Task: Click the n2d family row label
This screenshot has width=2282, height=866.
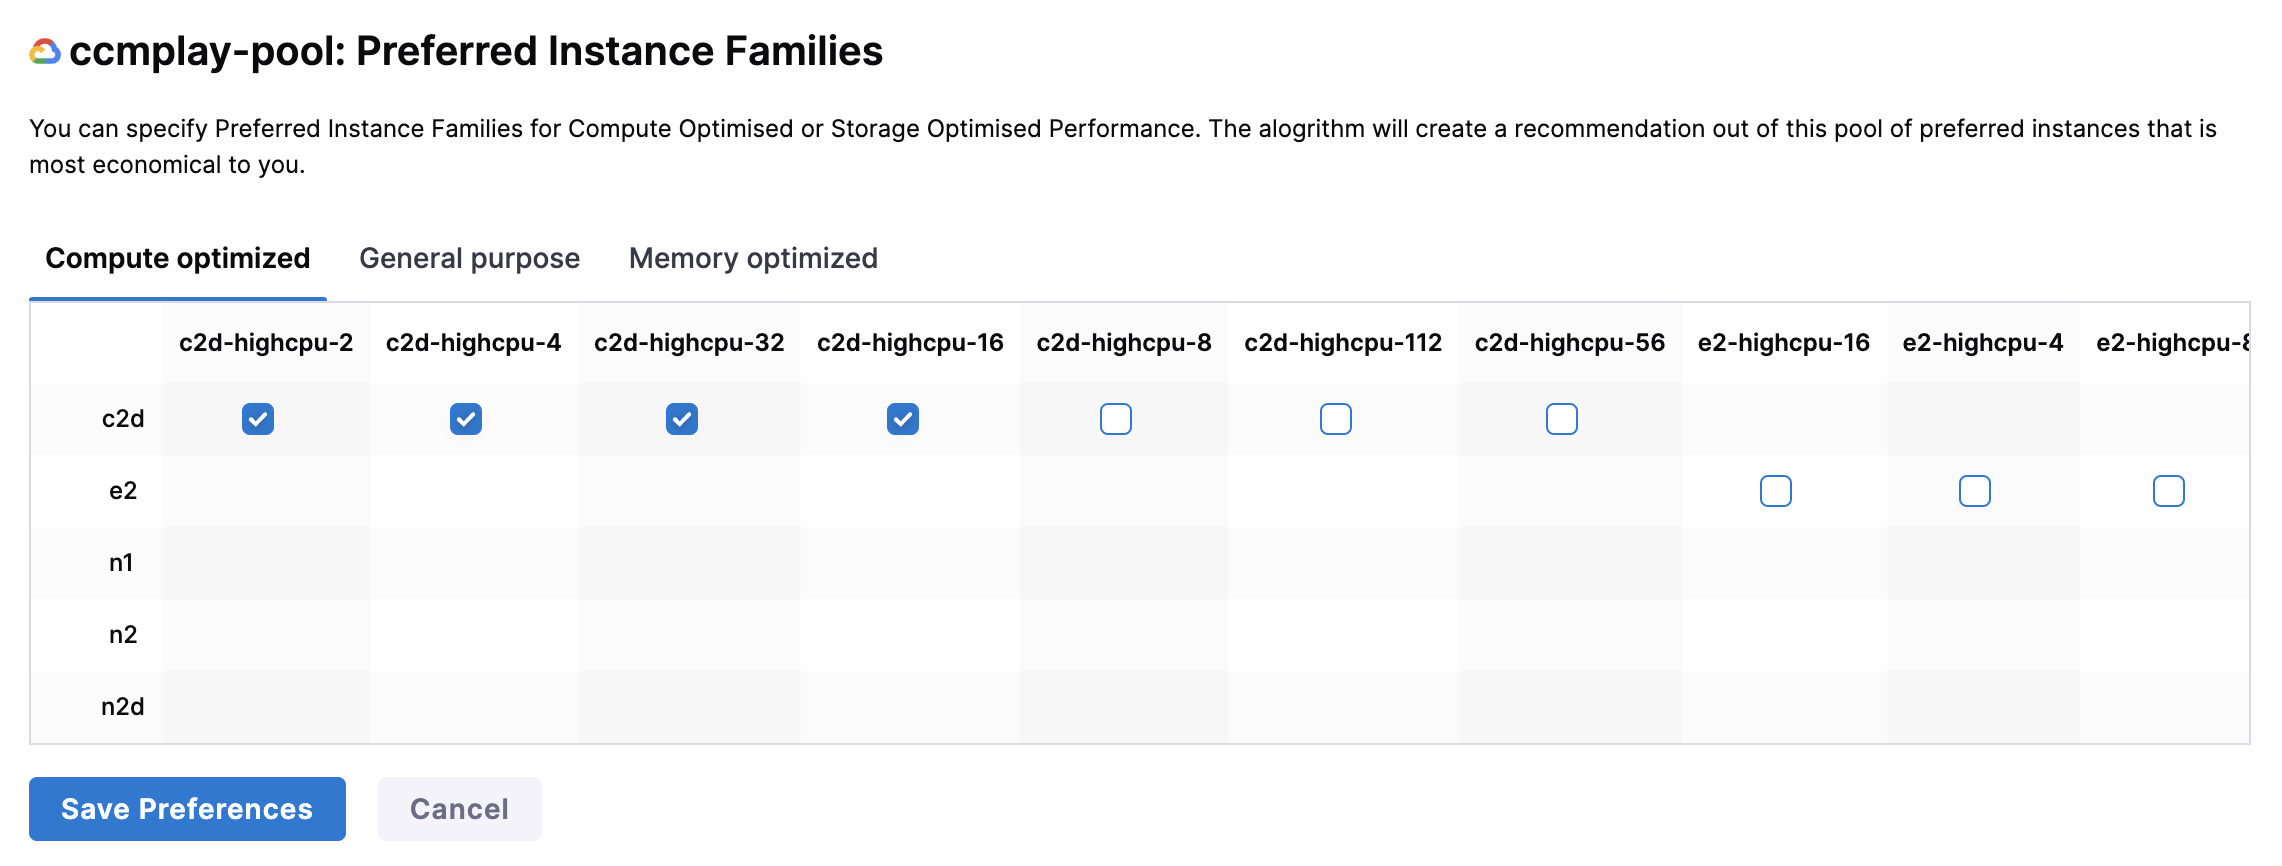Action: 123,707
